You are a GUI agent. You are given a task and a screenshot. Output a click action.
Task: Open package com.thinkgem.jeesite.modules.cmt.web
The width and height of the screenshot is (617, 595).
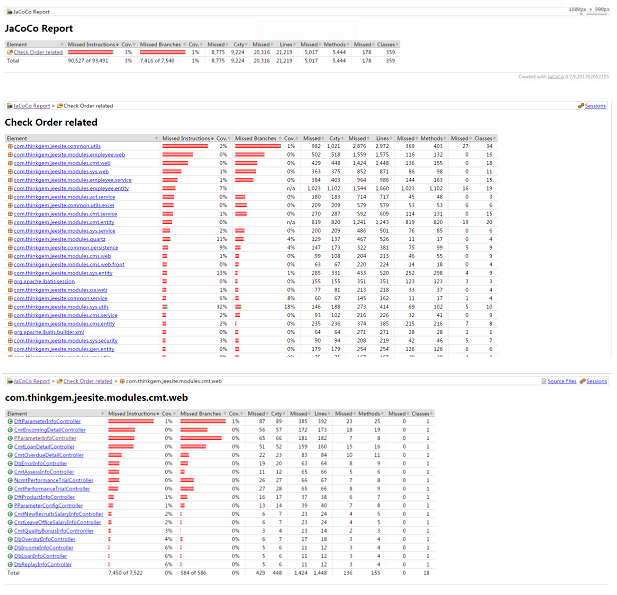point(62,163)
